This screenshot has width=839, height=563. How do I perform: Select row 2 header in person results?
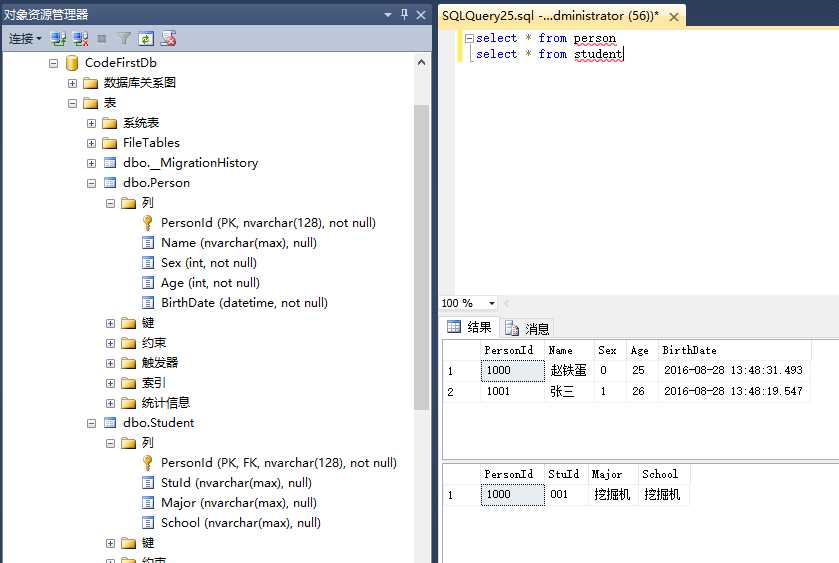(461, 392)
